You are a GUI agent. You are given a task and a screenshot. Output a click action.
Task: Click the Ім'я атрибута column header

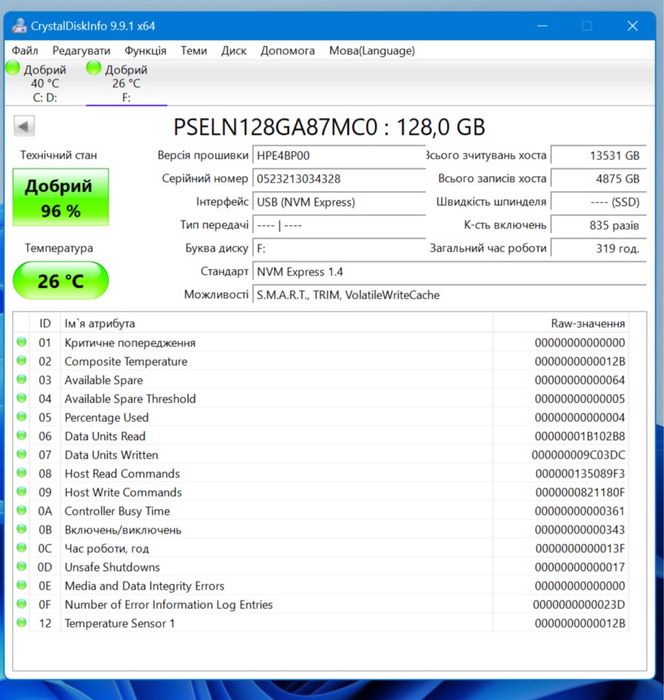pyautogui.click(x=276, y=323)
